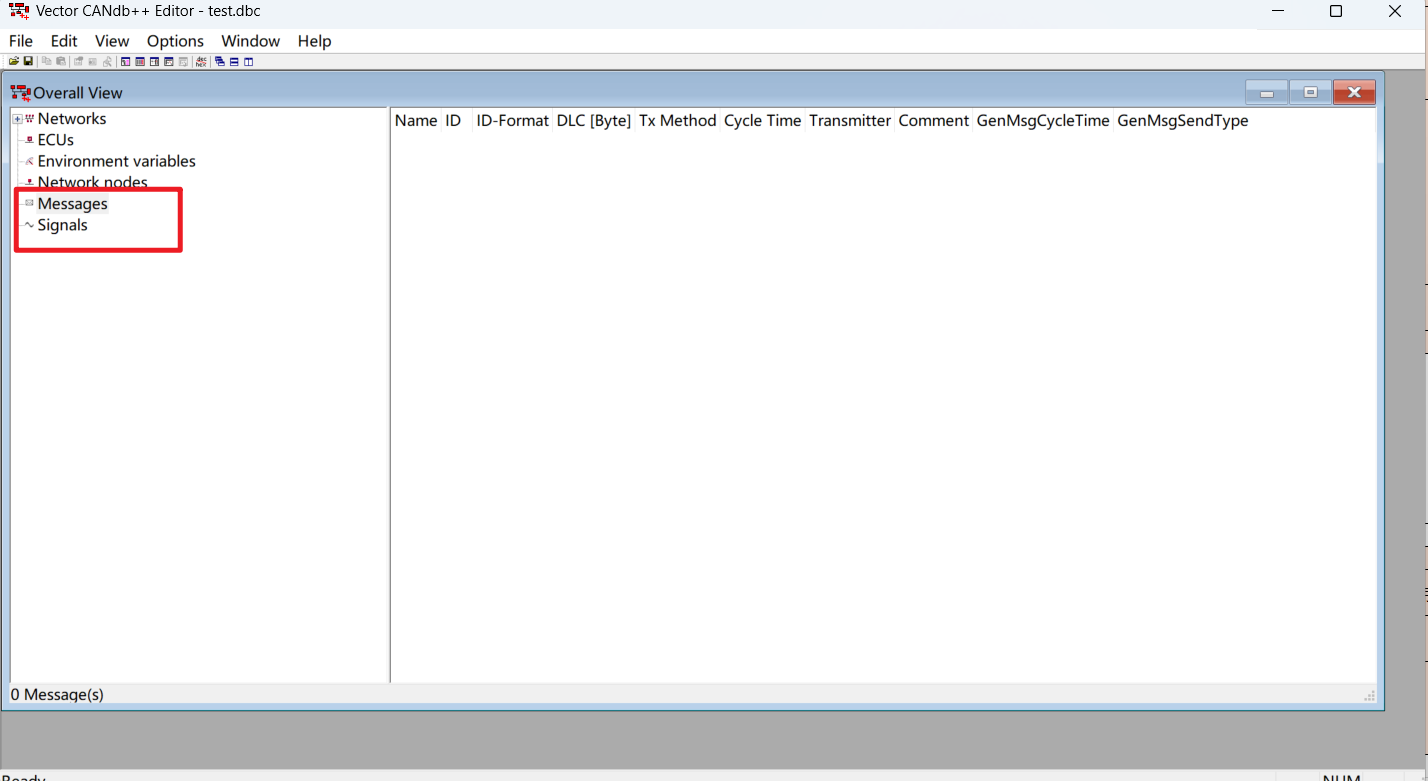Open the Window menu
Screen dimensions: 1428x781
(250, 41)
